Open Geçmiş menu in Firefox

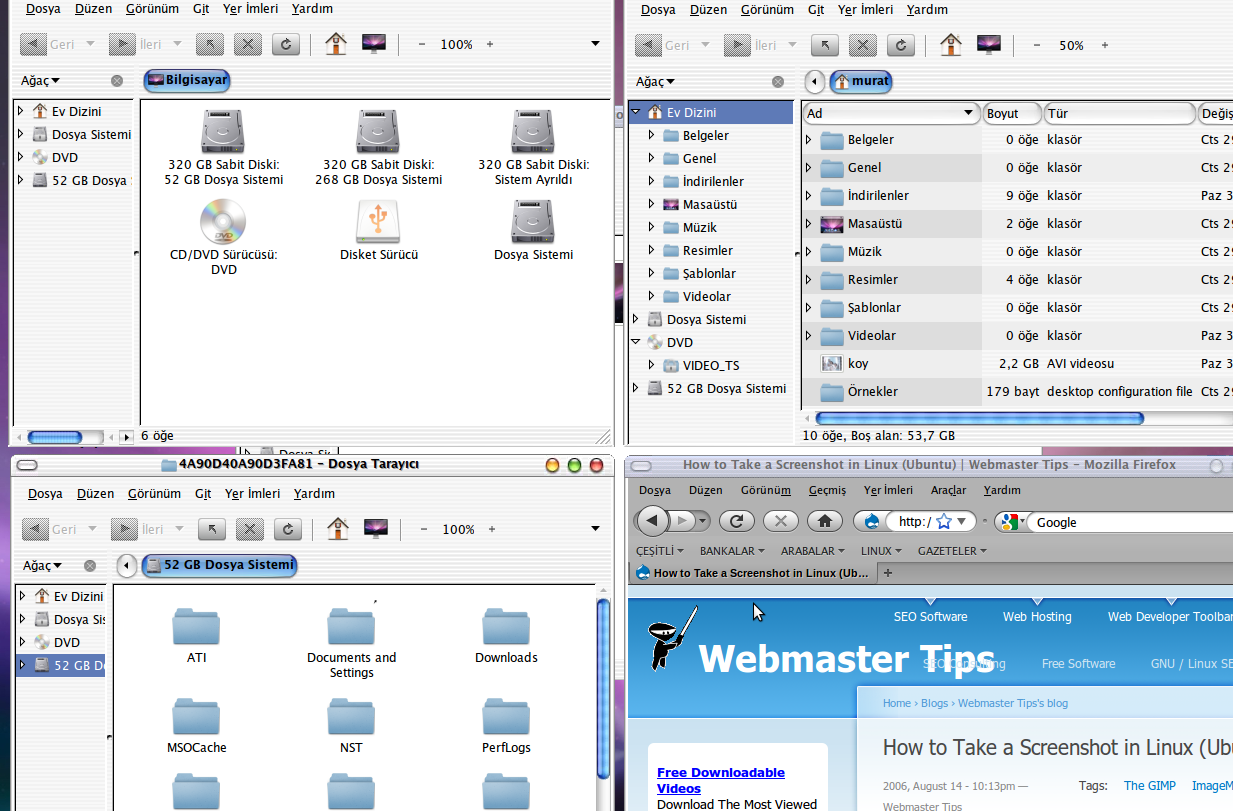point(827,490)
